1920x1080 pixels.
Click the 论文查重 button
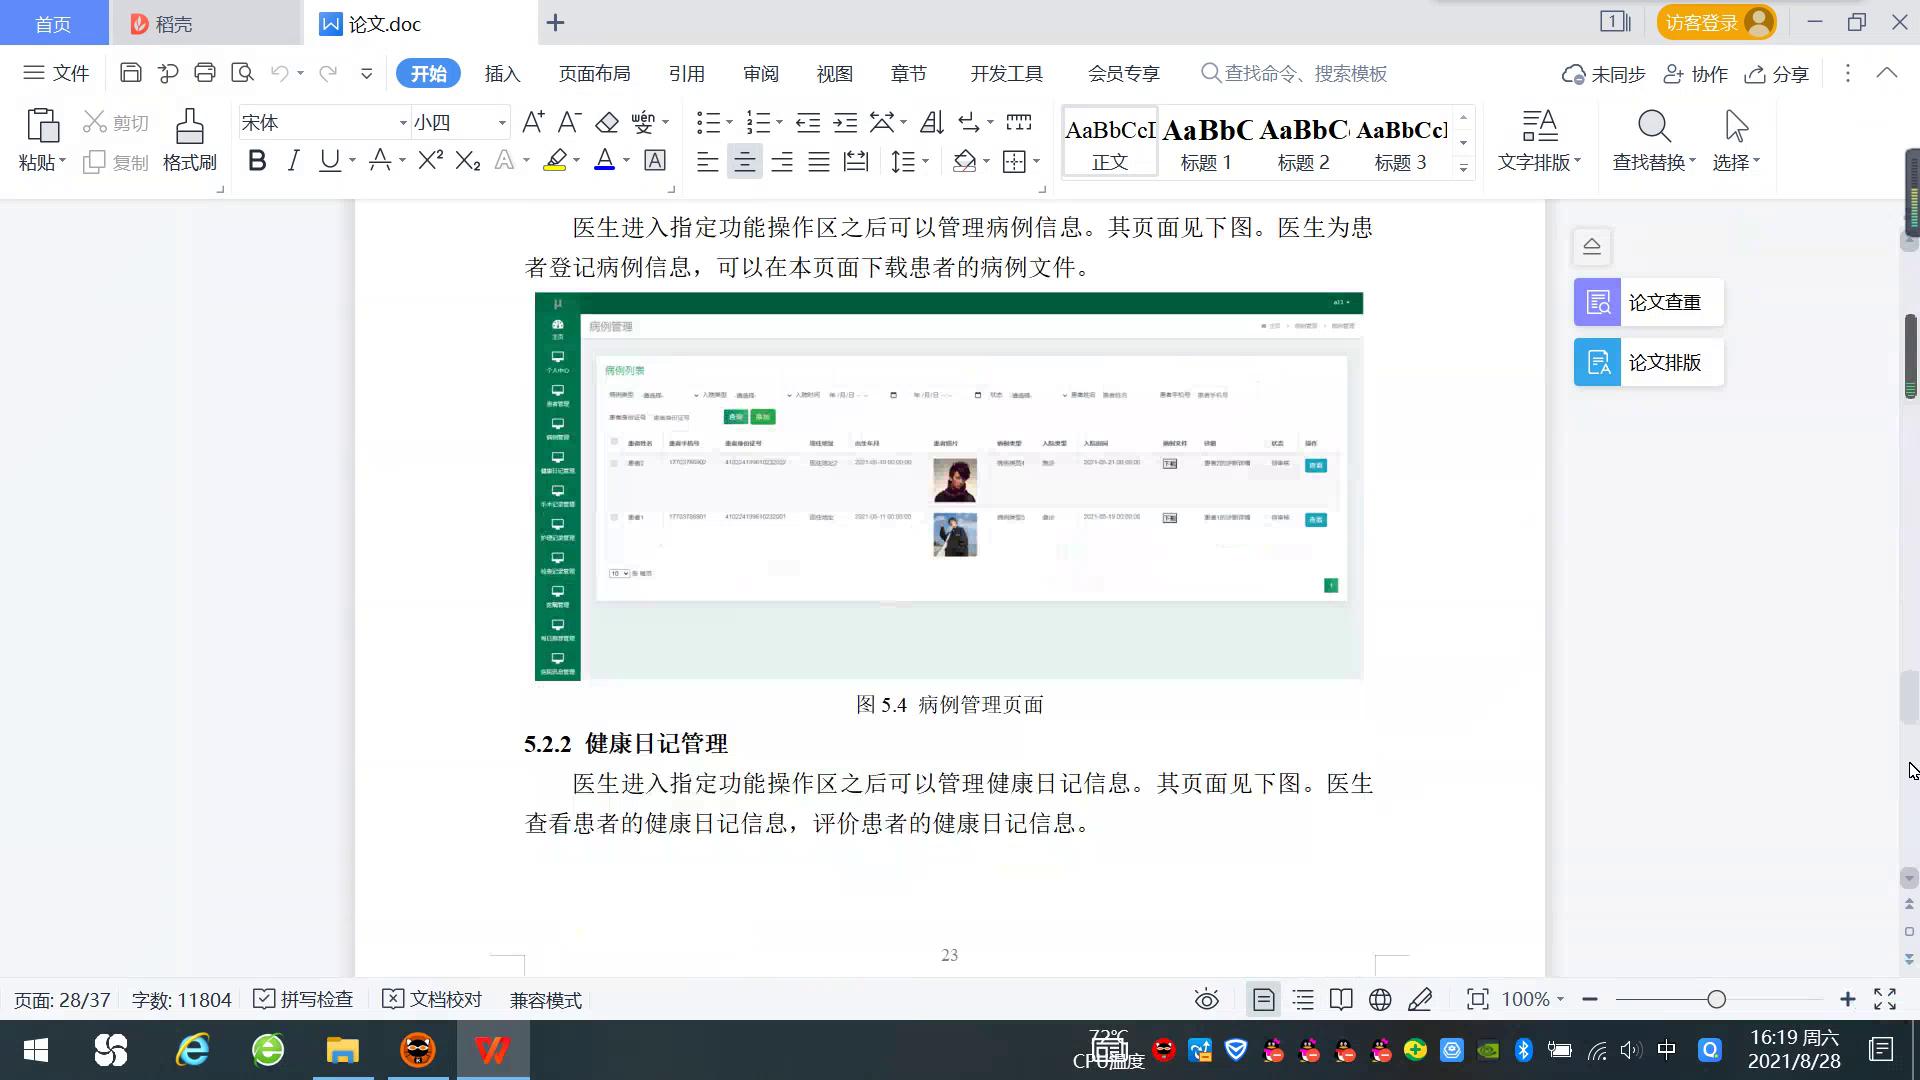tap(1648, 302)
